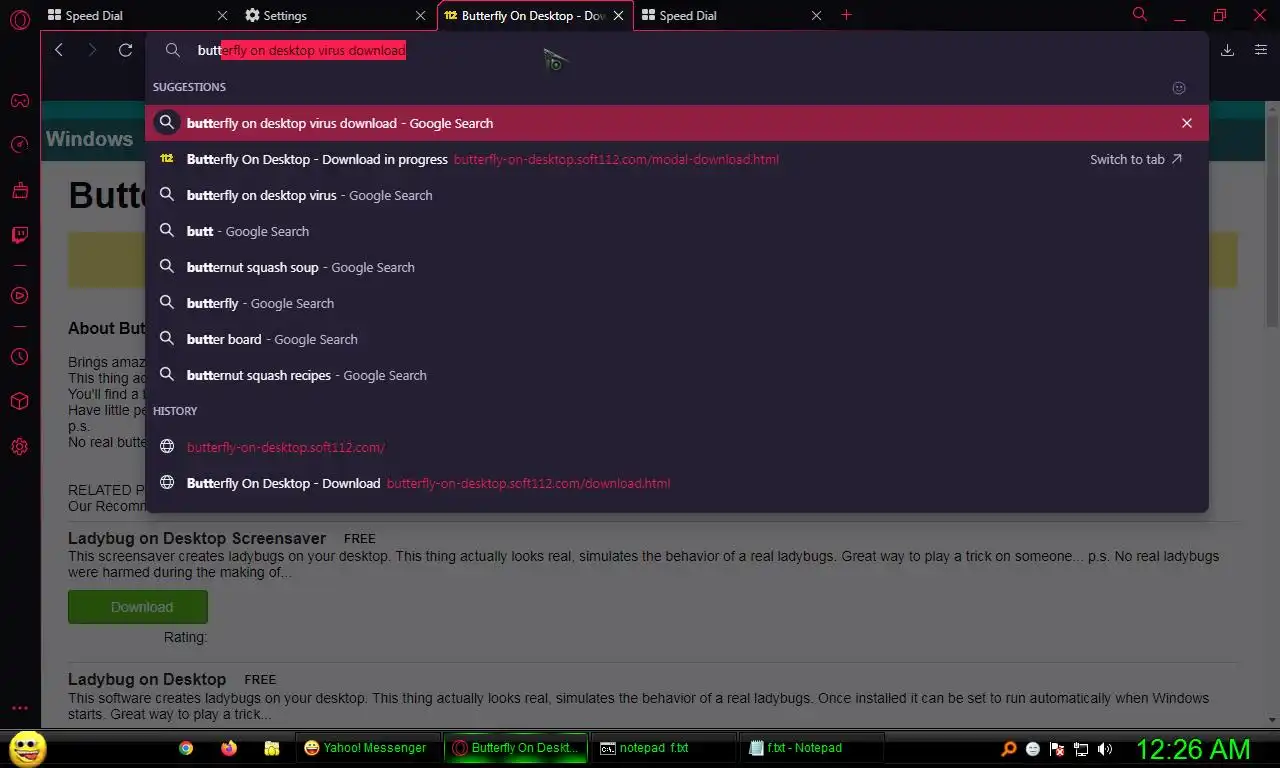1280x768 pixels.
Task: Close the Settings tab
Action: coord(421,16)
